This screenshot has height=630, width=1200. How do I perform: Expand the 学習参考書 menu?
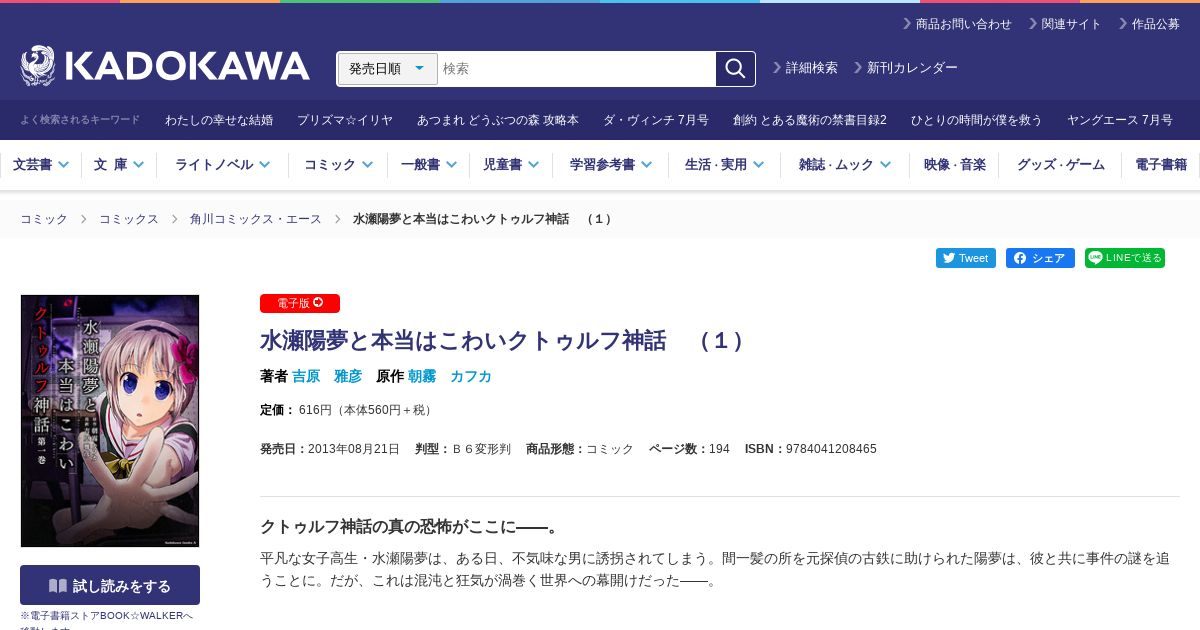click(611, 165)
